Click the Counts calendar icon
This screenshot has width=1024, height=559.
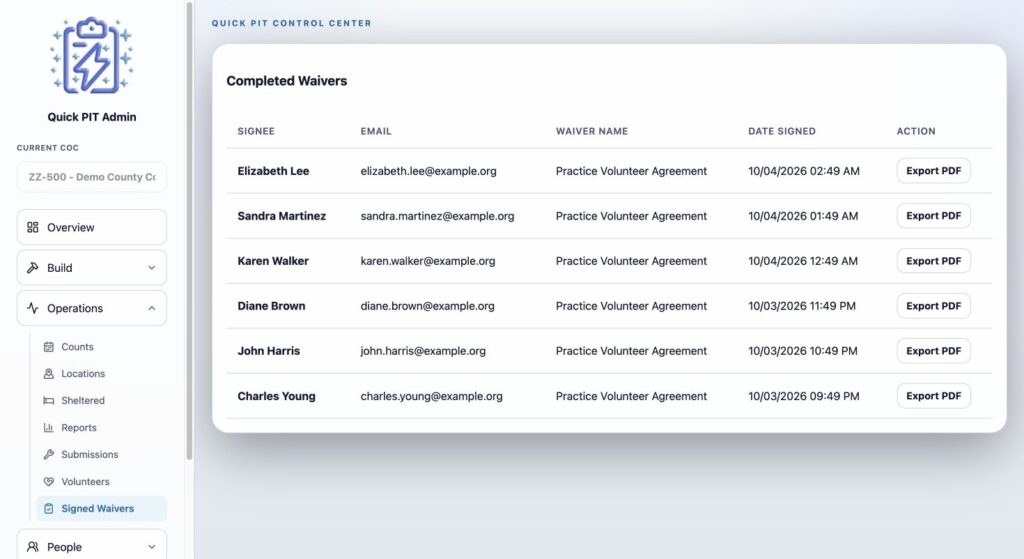[x=48, y=347]
